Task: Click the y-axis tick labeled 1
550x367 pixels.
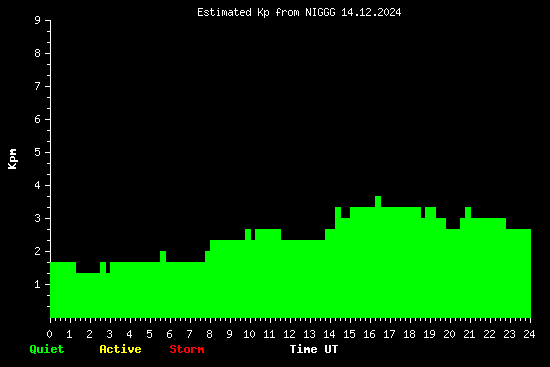Action: [x=38, y=284]
